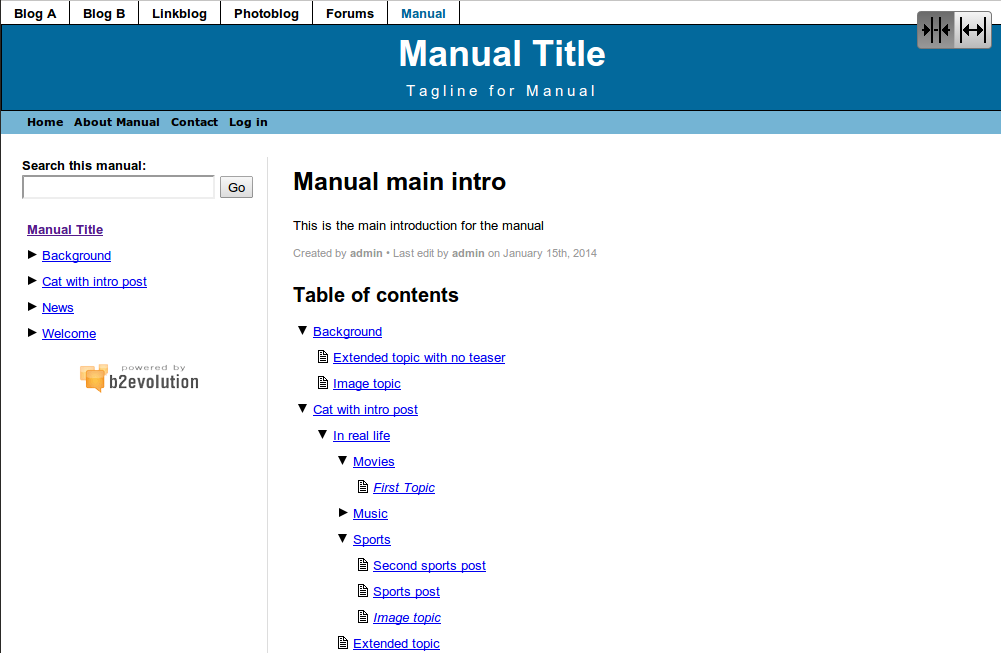Click admin after Last edit by
The width and height of the screenshot is (1001, 653).
(468, 253)
